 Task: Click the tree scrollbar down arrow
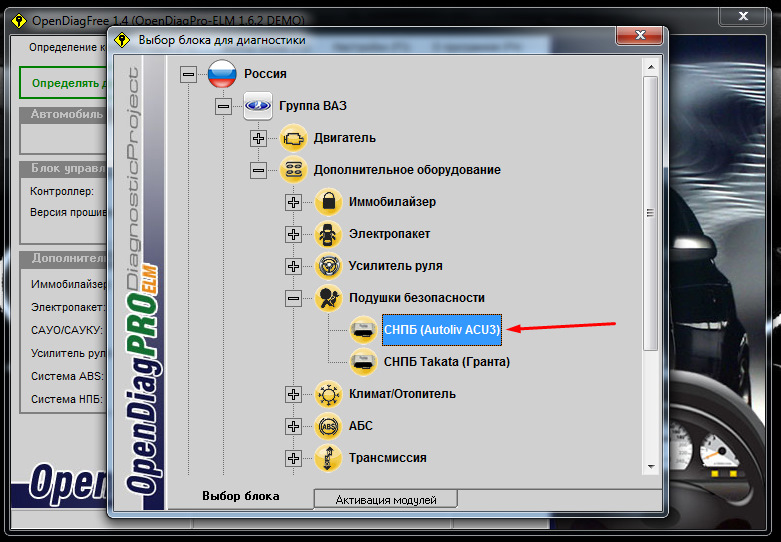click(651, 467)
